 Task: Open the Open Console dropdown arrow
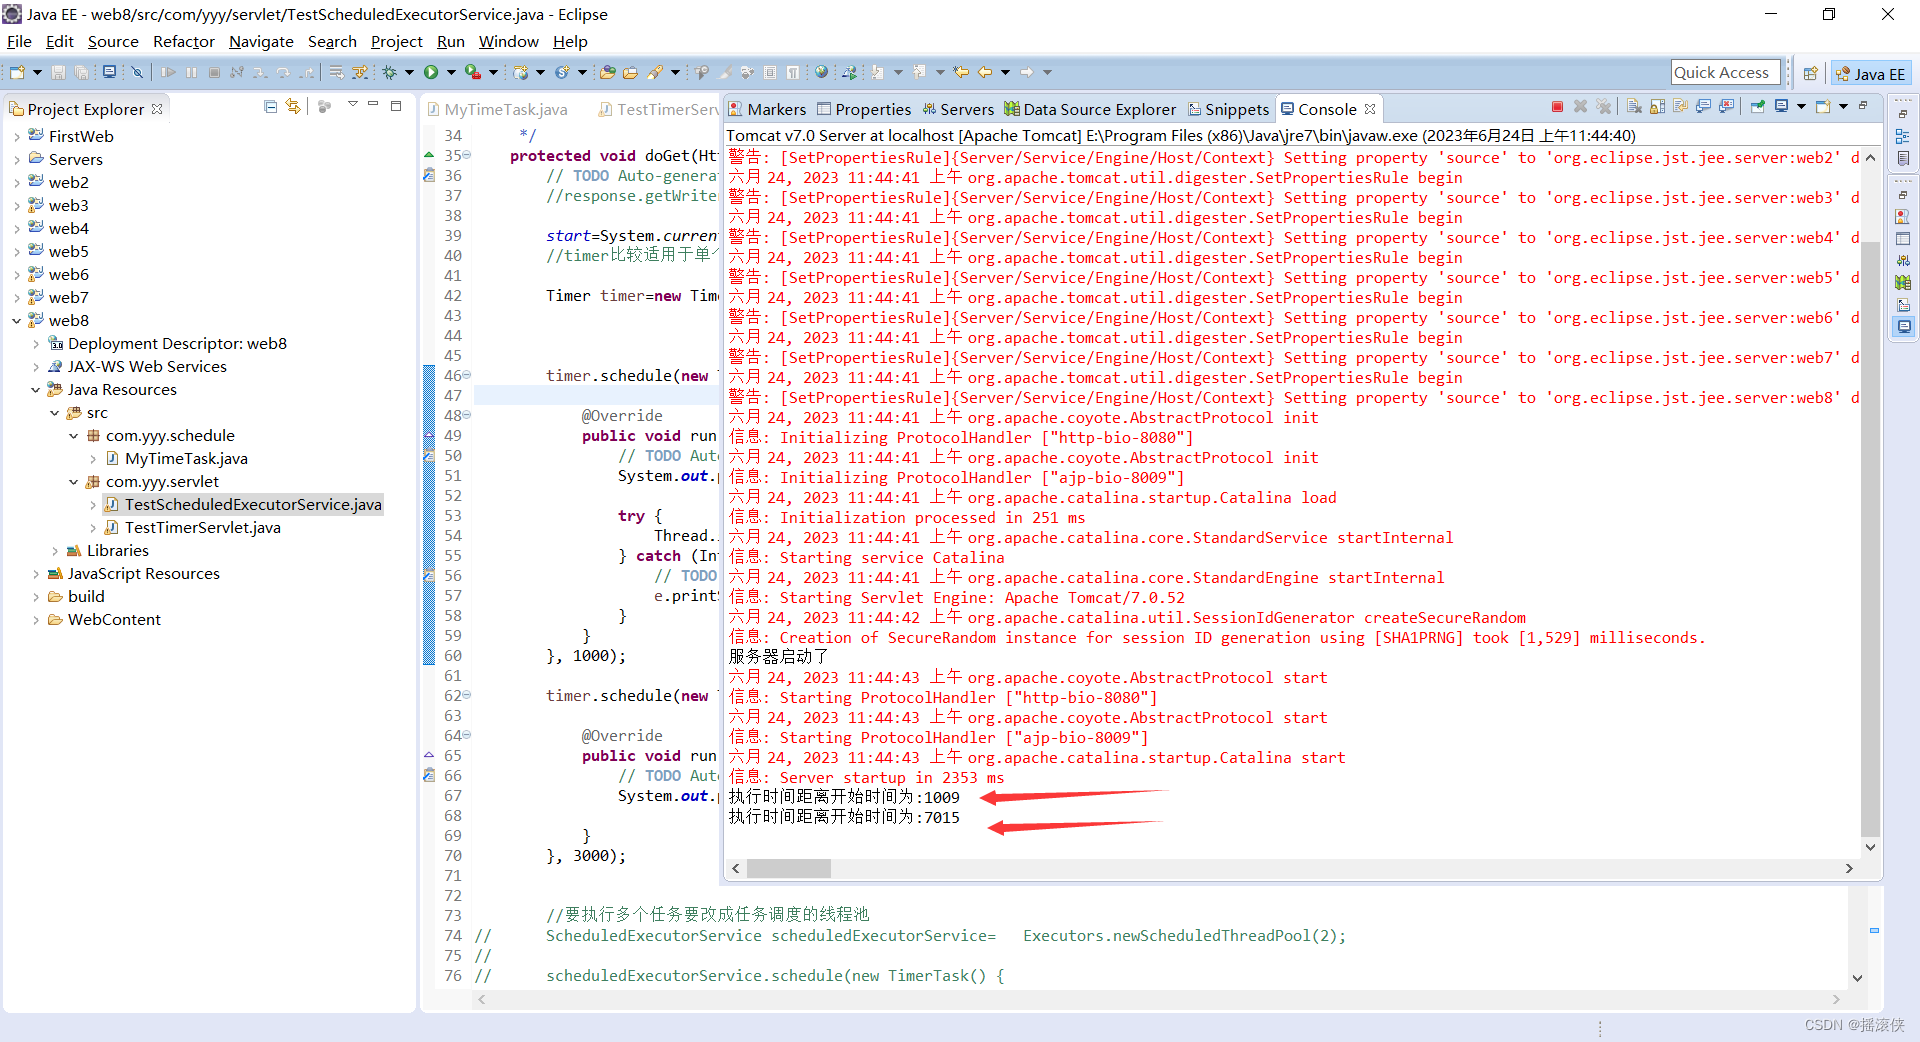coord(1843,107)
